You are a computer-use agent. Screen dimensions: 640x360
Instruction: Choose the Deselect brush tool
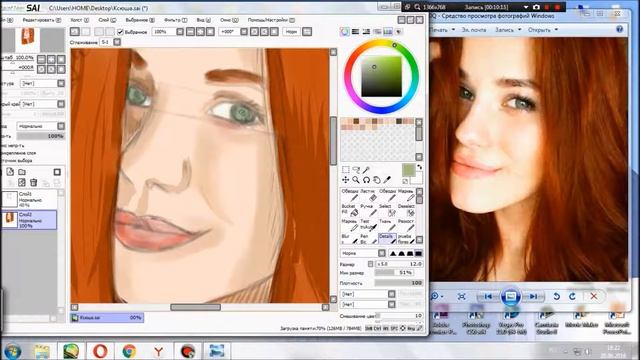pos(406,210)
